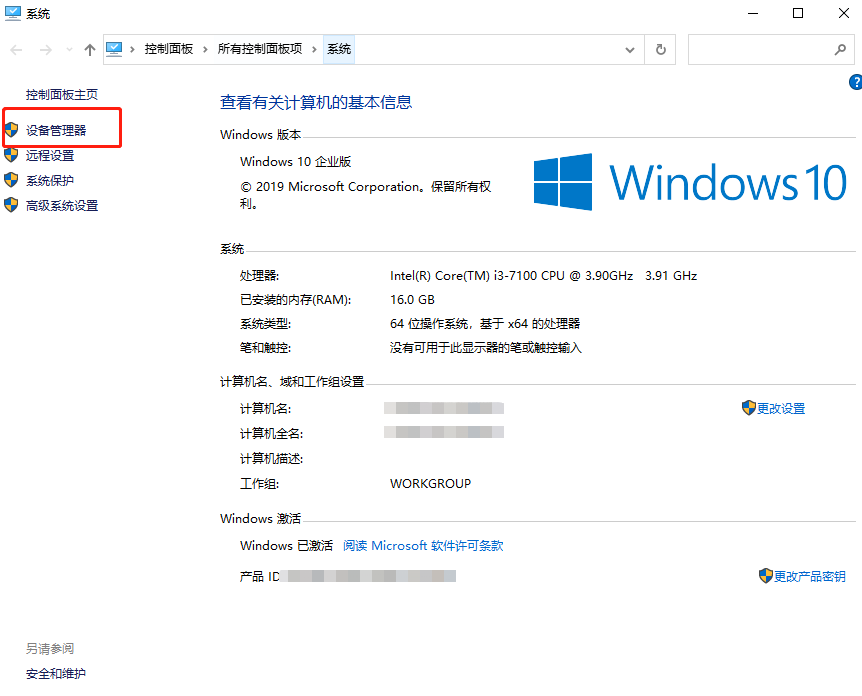Open 设备管理器
This screenshot has height=696, width=862.
56,130
